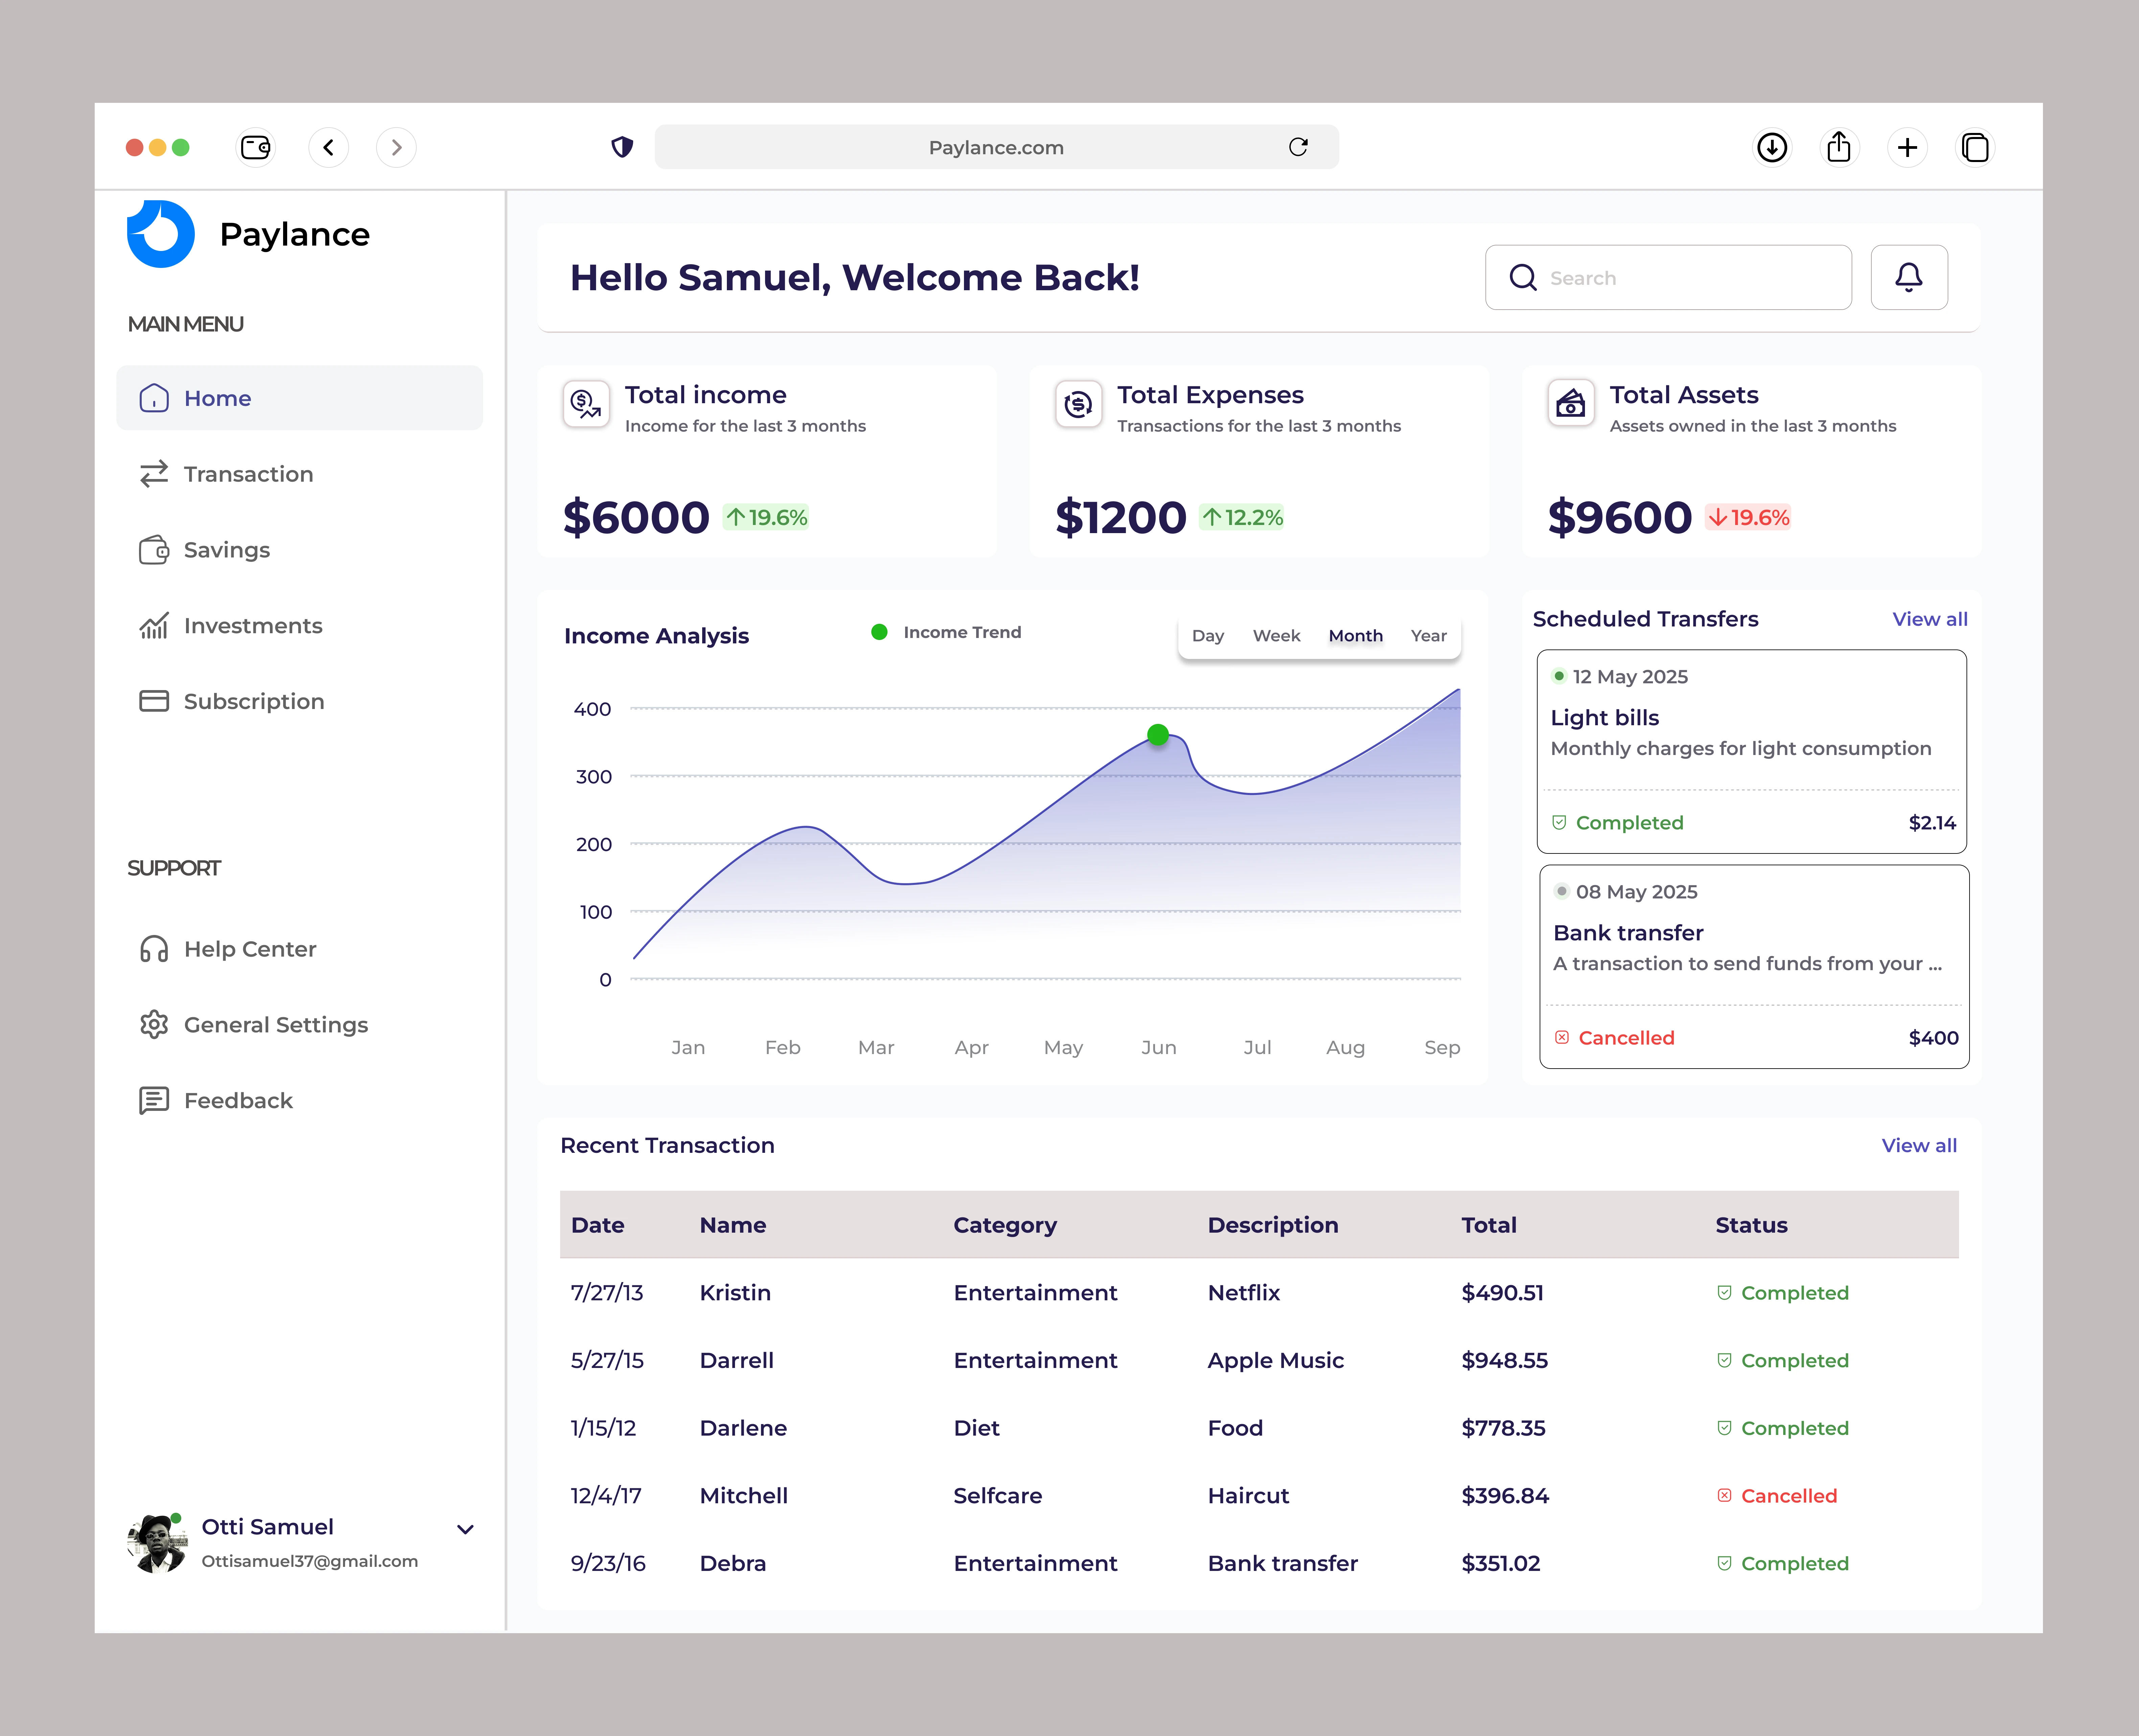Click the green June data point
Image resolution: width=2139 pixels, height=1736 pixels.
[1158, 735]
